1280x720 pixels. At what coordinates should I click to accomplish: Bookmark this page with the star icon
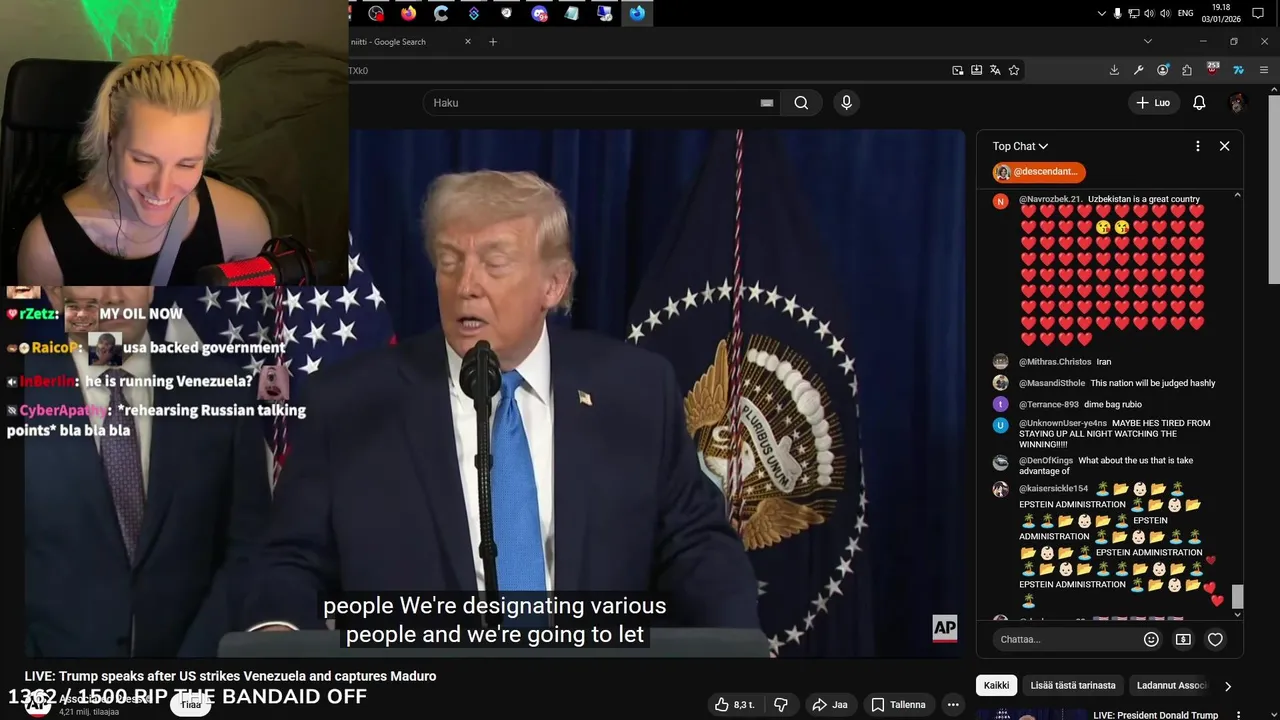[1014, 70]
